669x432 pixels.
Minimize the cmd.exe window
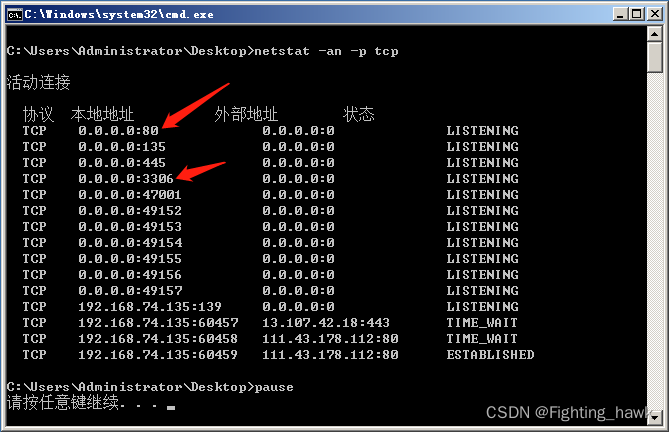click(620, 14)
